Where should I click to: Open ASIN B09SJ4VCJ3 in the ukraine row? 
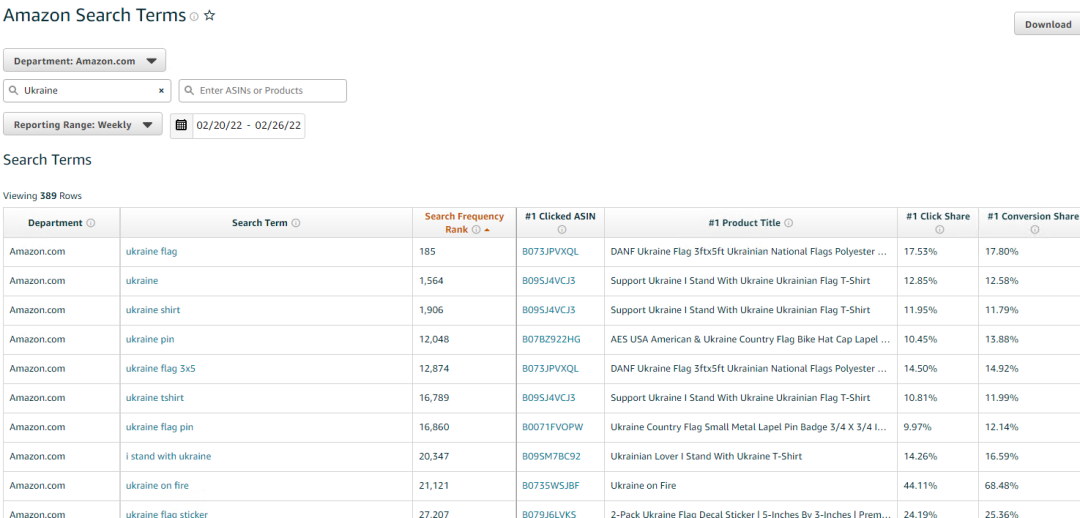(549, 281)
